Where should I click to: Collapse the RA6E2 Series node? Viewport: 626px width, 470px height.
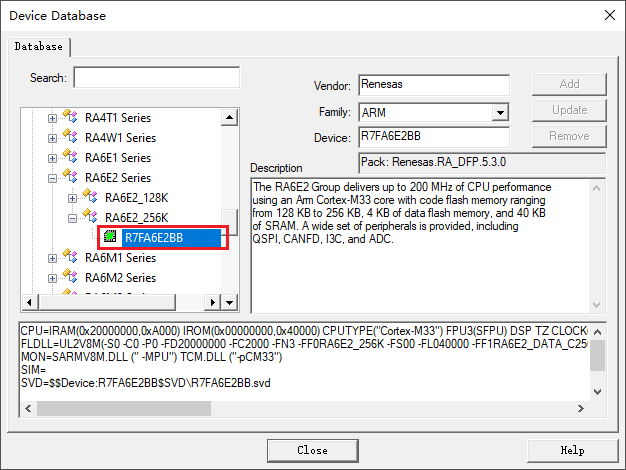pyautogui.click(x=52, y=178)
